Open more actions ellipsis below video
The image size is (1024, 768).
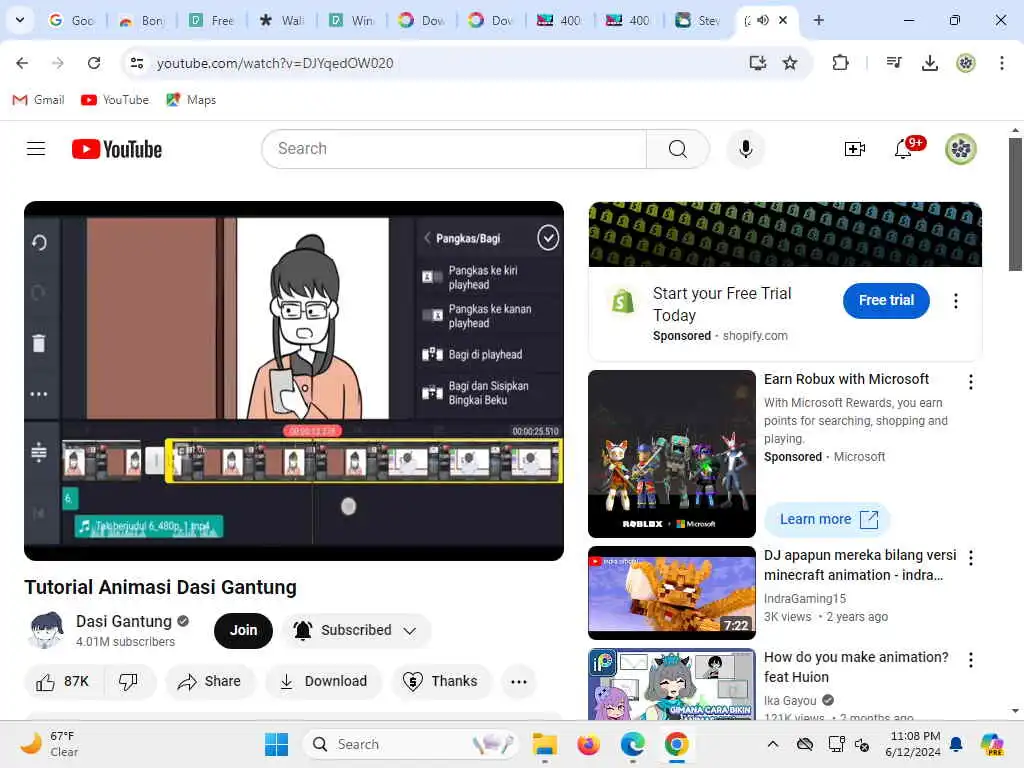(x=519, y=682)
